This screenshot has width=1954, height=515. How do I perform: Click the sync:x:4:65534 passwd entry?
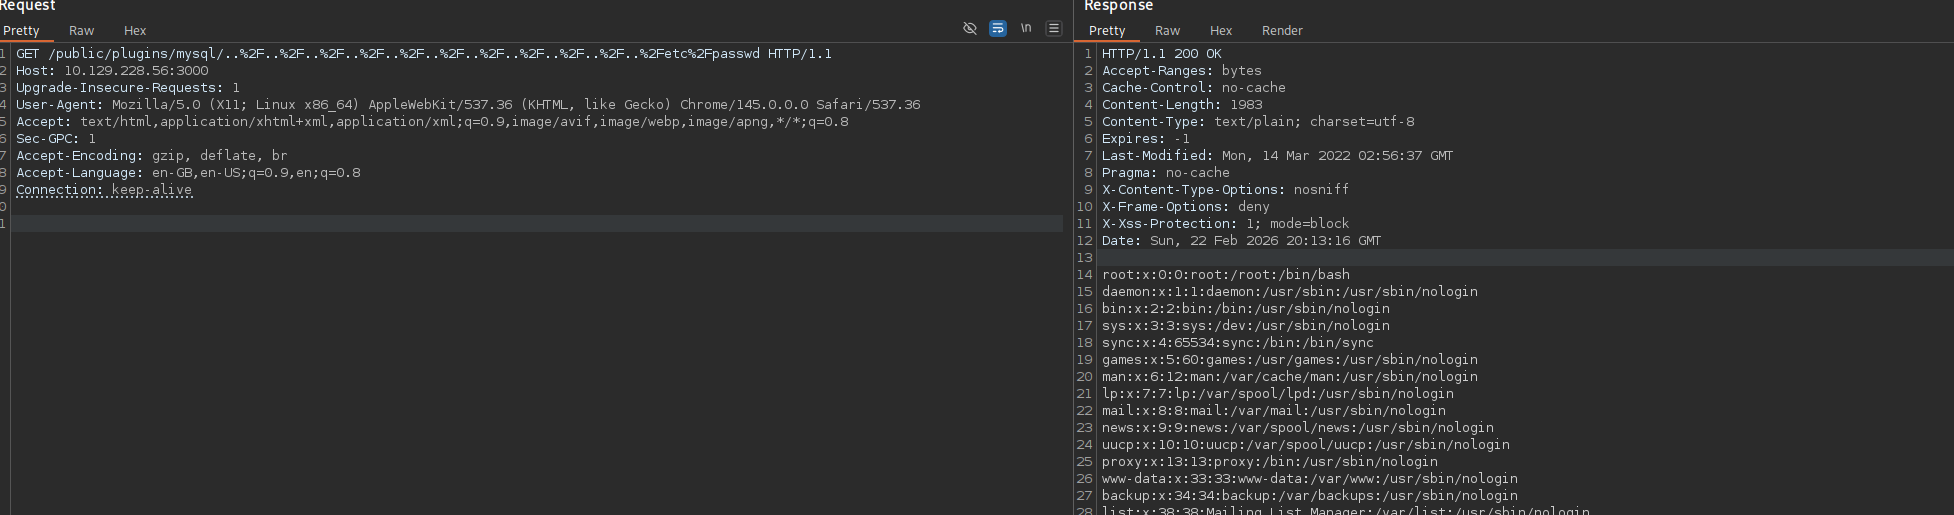[1238, 343]
